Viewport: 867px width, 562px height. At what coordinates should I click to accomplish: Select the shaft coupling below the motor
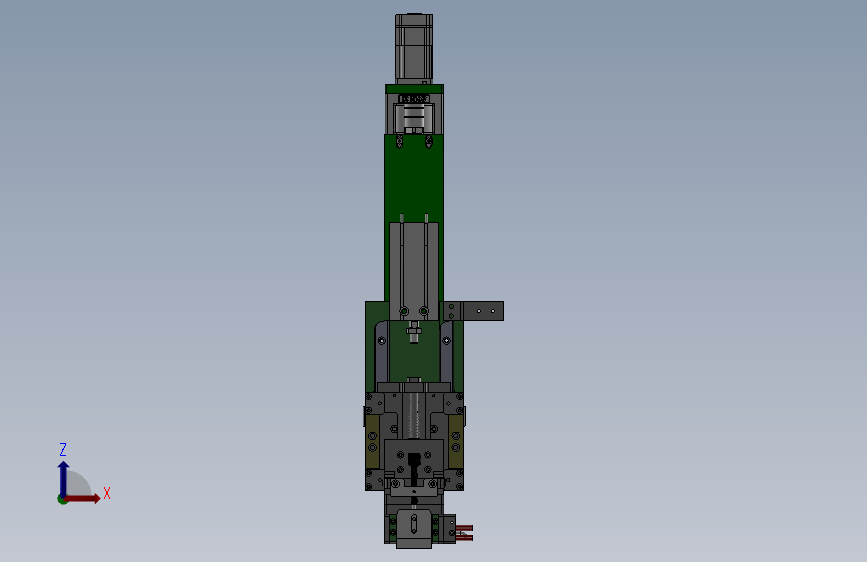tap(414, 118)
